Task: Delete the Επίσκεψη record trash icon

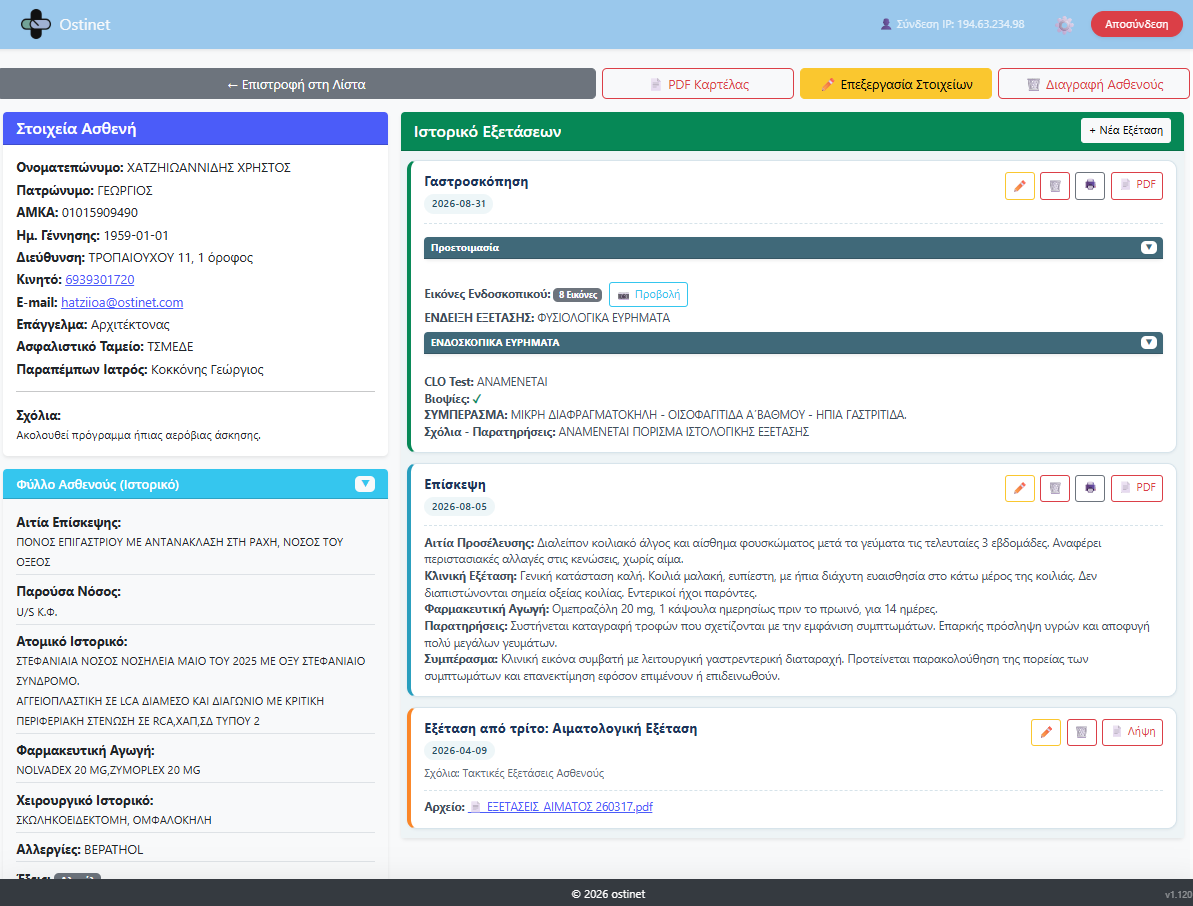Action: pos(1055,488)
